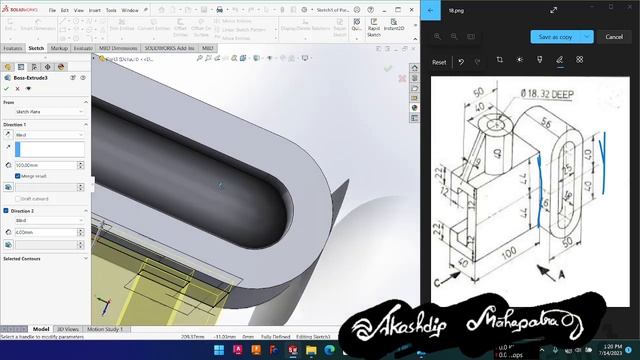Open SOLIDWORKS Resources home icon in task pane
640x360 pixels.
[x=414, y=68]
